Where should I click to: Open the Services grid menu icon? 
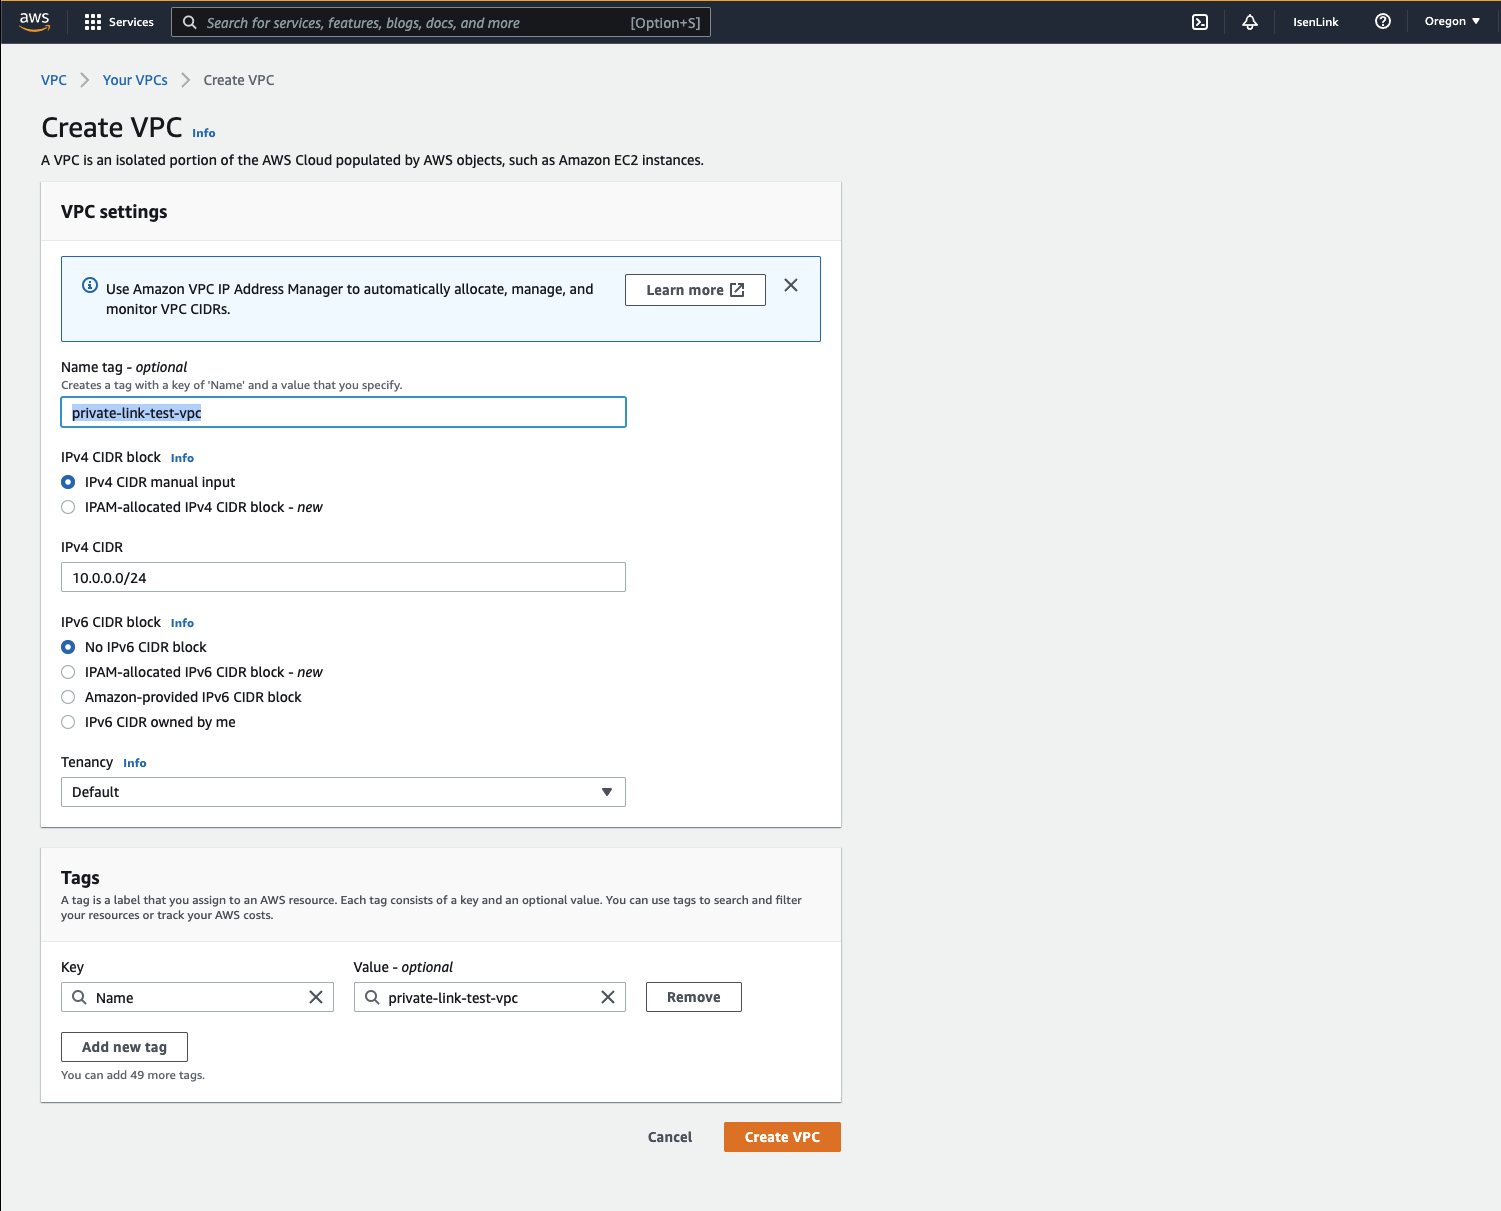93,22
